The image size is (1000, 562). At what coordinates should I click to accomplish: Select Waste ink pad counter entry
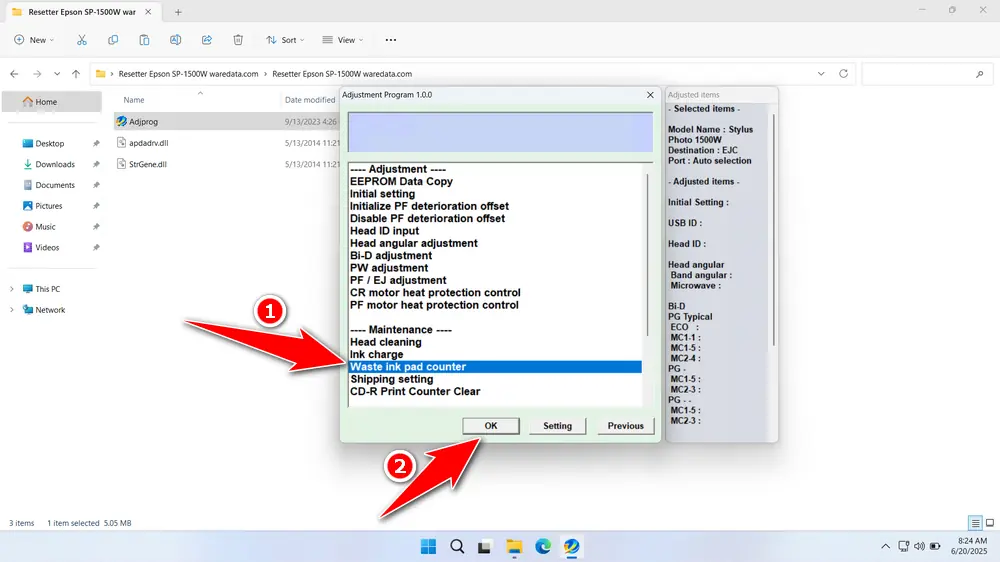click(x=495, y=367)
